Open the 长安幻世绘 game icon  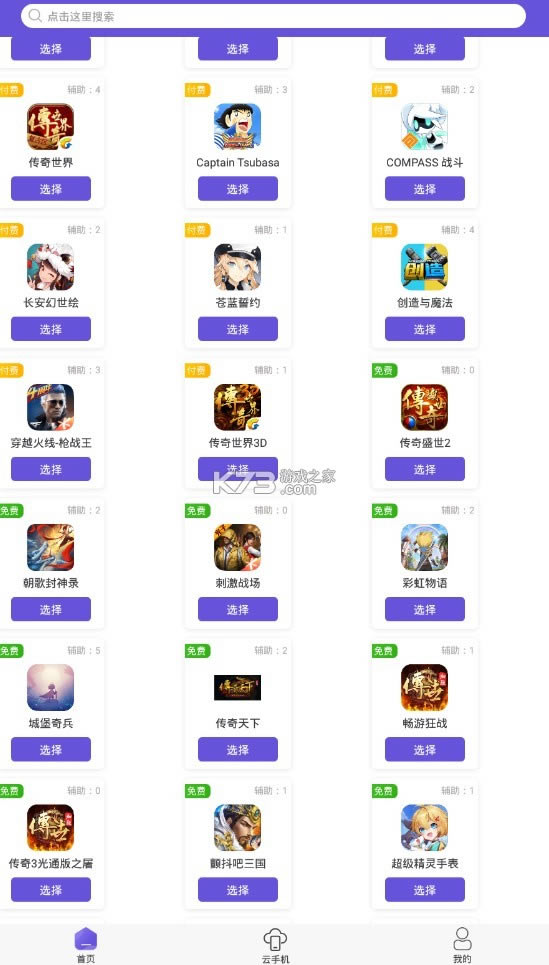50,267
